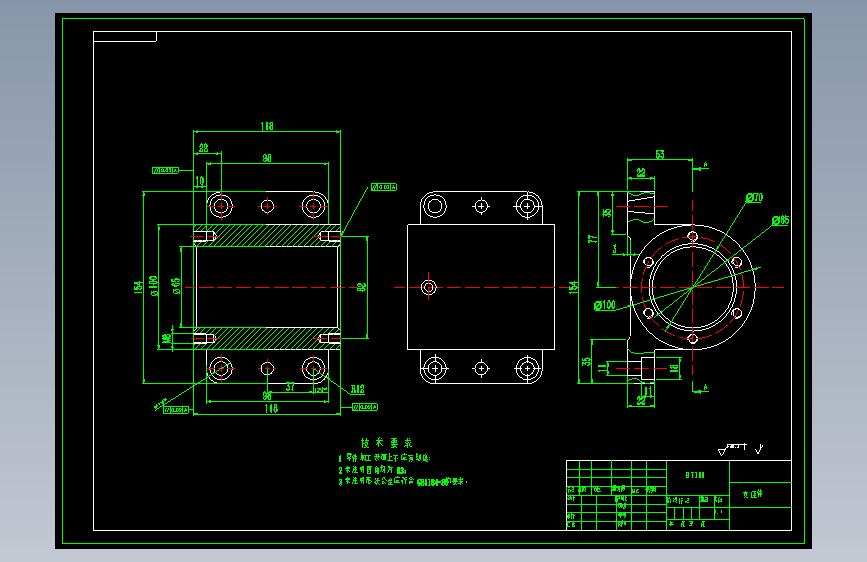The width and height of the screenshot is (867, 562).
Task: Pick the 98 dimension above the section view
Action: point(267,158)
